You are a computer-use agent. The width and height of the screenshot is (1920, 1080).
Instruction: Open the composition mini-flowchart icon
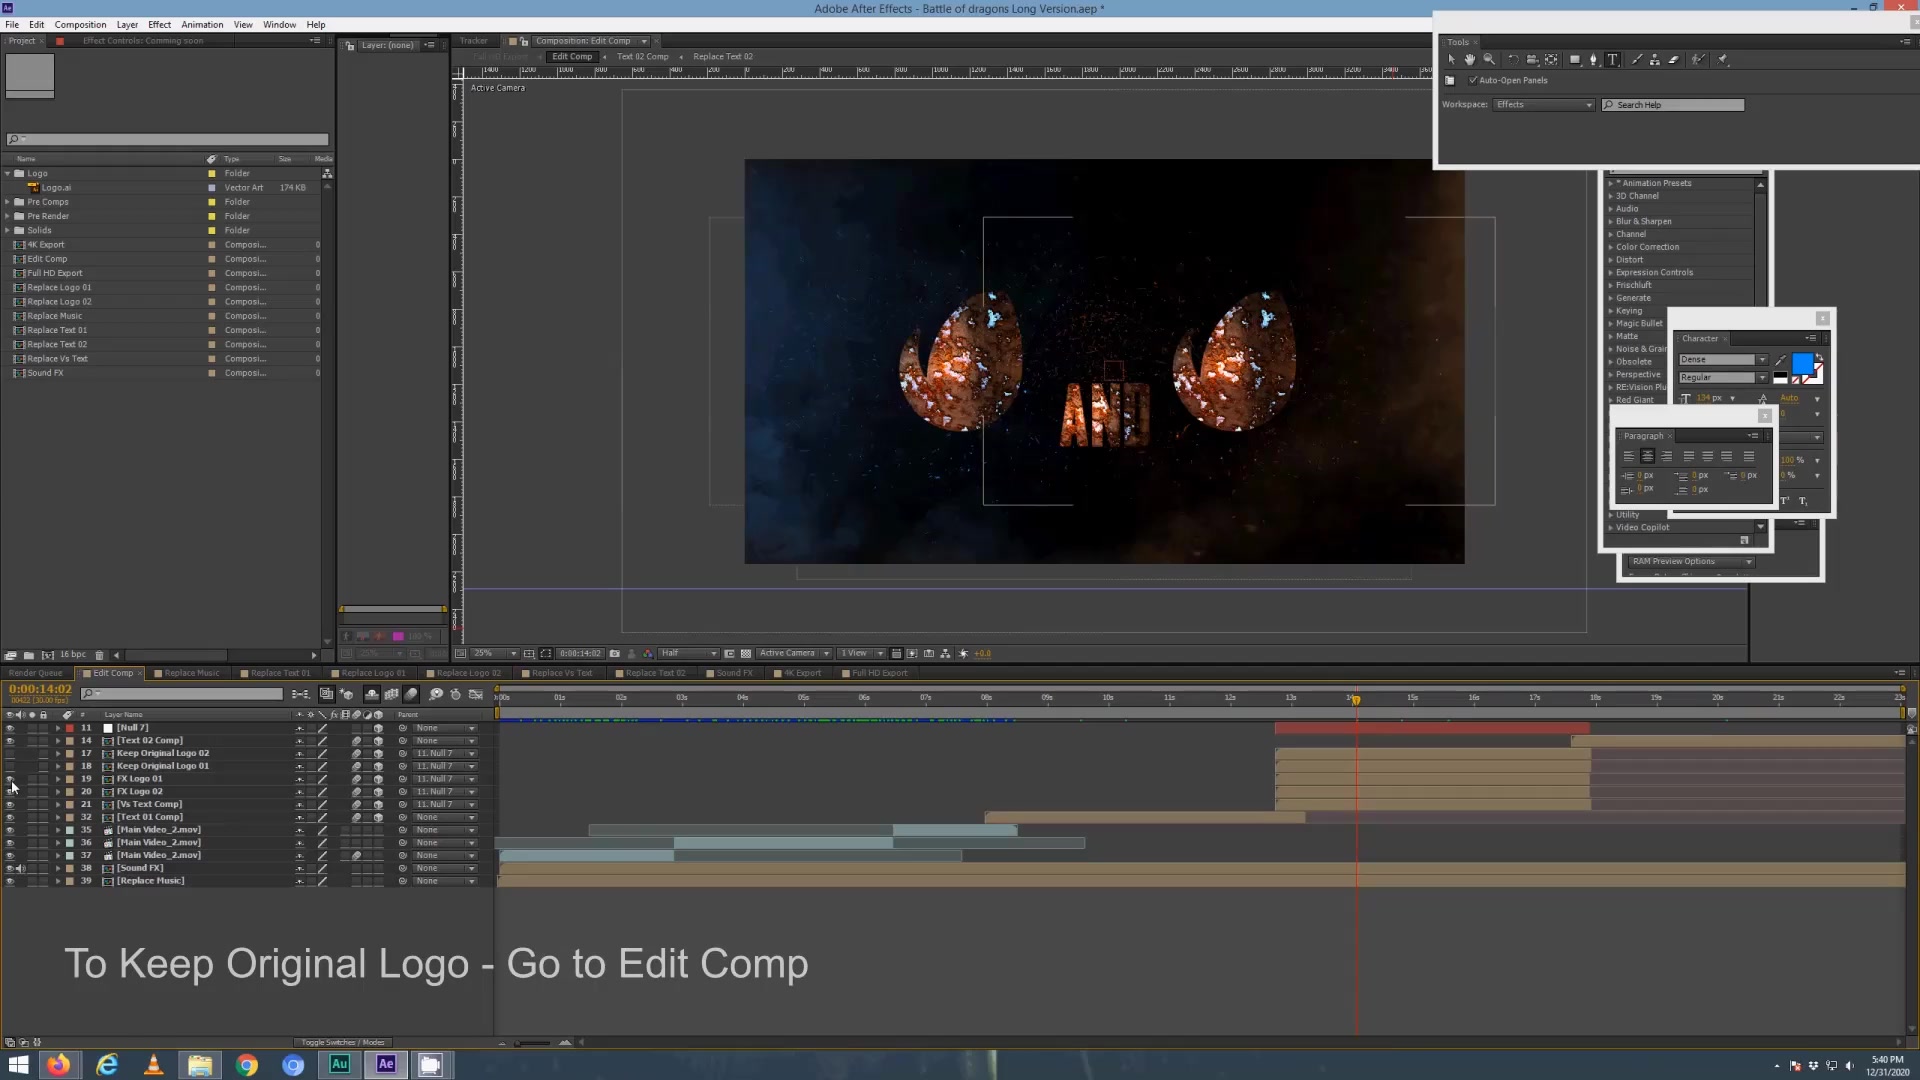click(x=300, y=694)
